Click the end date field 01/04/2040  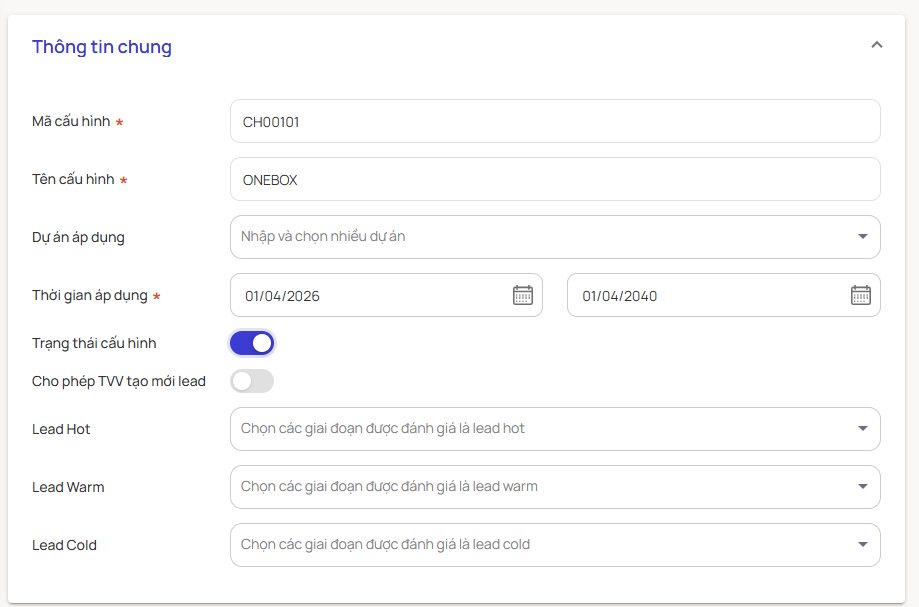tap(724, 295)
